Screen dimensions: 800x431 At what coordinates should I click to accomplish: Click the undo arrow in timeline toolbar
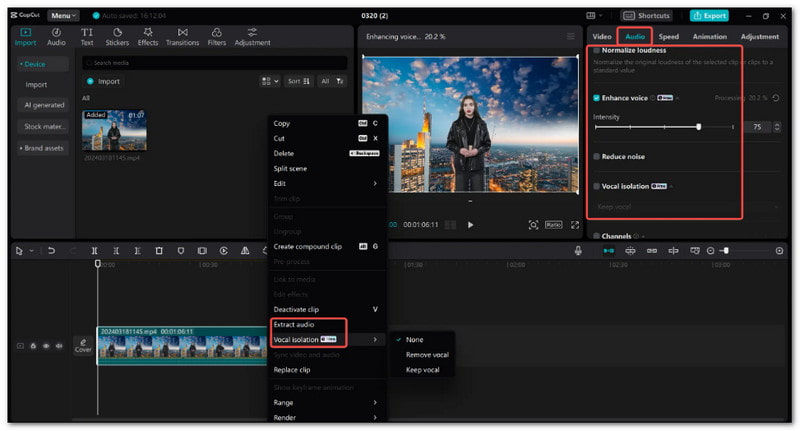click(51, 250)
